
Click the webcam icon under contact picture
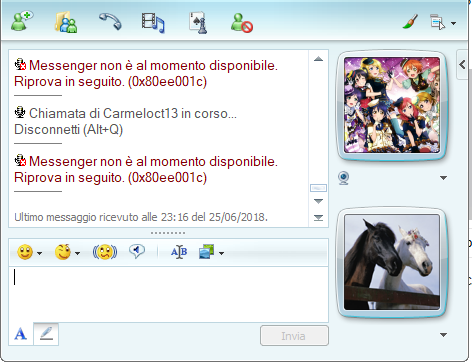(344, 178)
